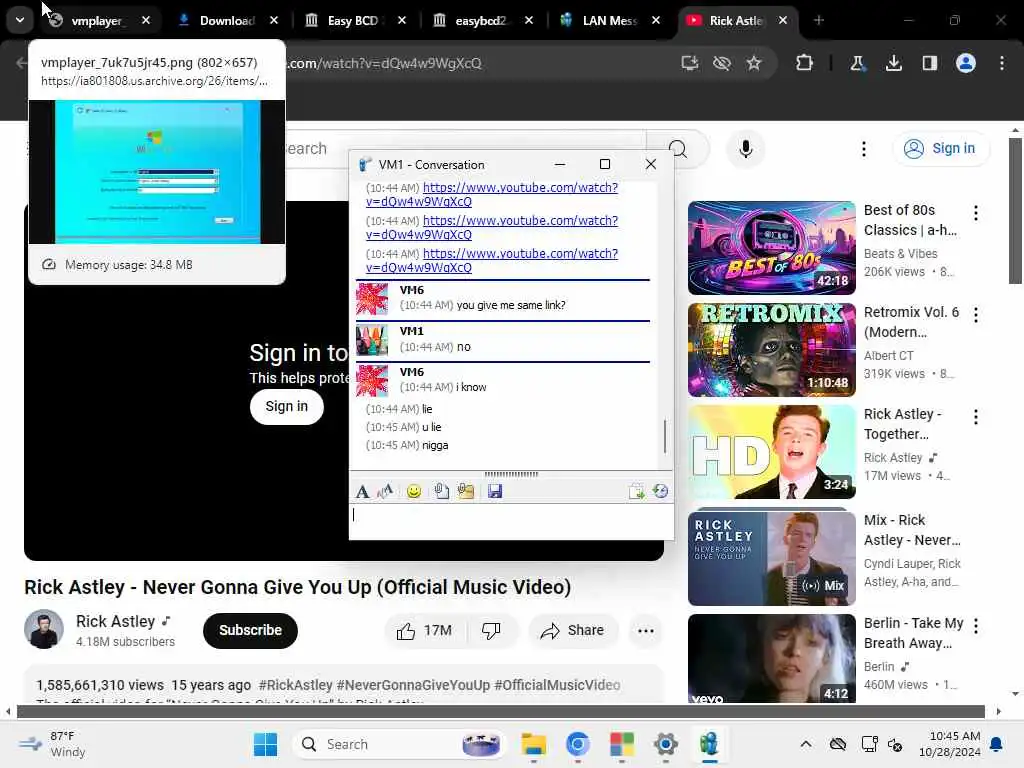Save the conversation with floppy icon
This screenshot has width=1024, height=768.
click(x=495, y=491)
